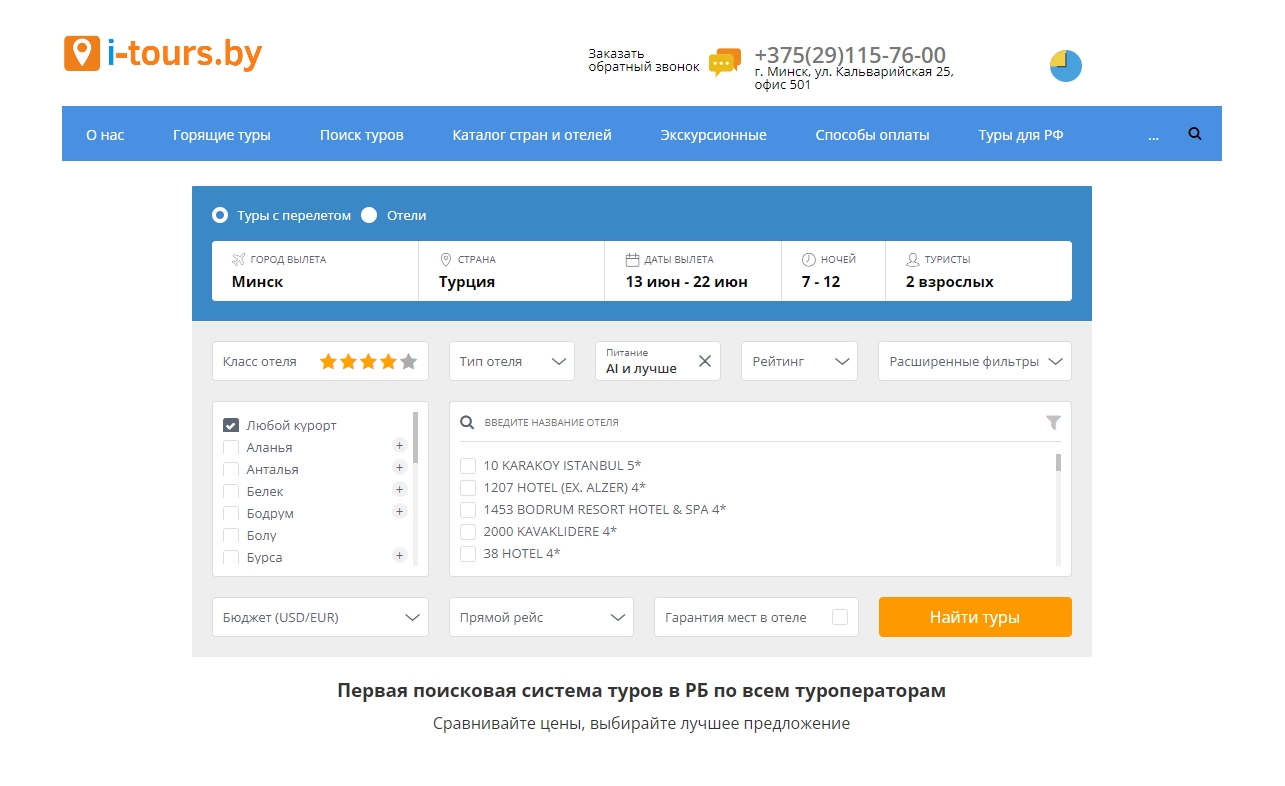Open Каталог стран и отелей menu
Screen dimensions: 1285x786
click(x=532, y=134)
